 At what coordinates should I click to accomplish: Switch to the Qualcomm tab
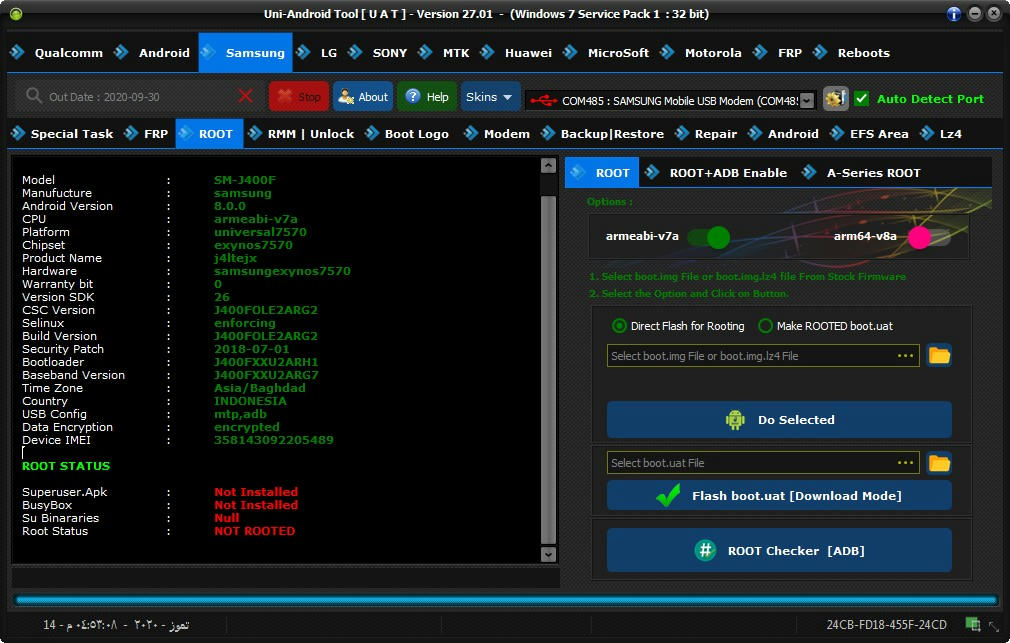pyautogui.click(x=57, y=53)
